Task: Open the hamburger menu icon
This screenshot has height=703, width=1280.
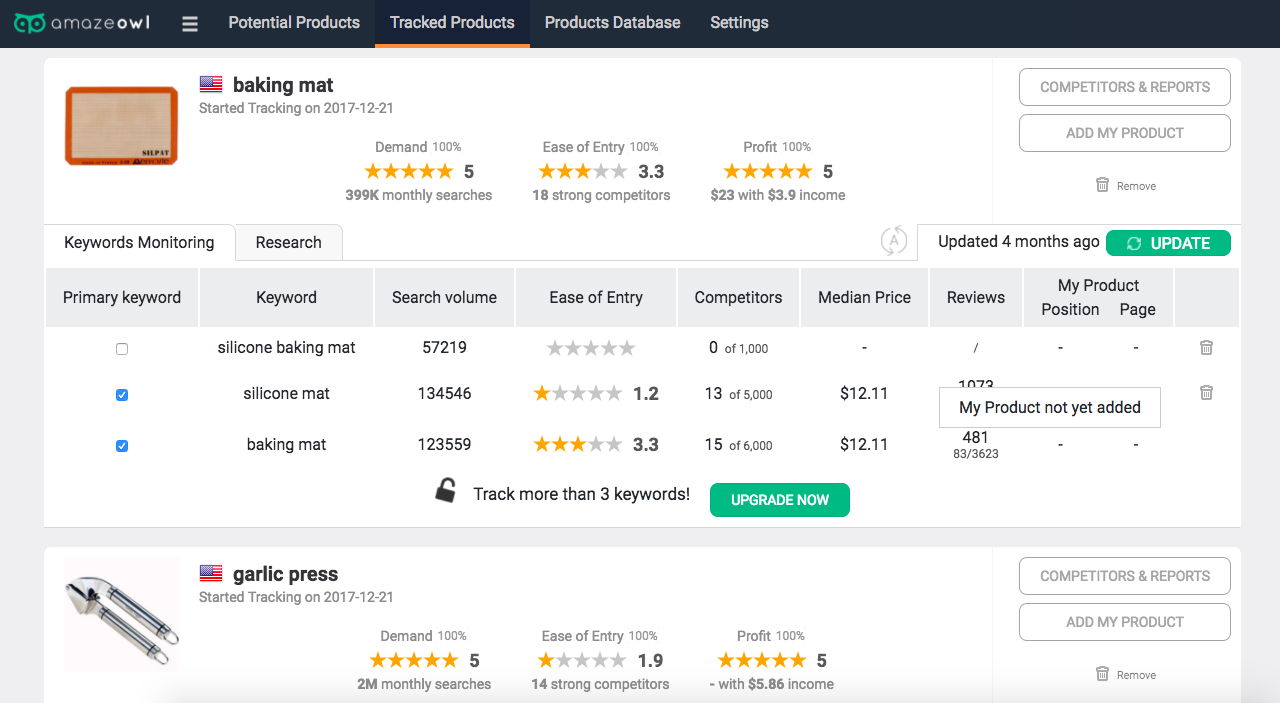Action: 190,24
